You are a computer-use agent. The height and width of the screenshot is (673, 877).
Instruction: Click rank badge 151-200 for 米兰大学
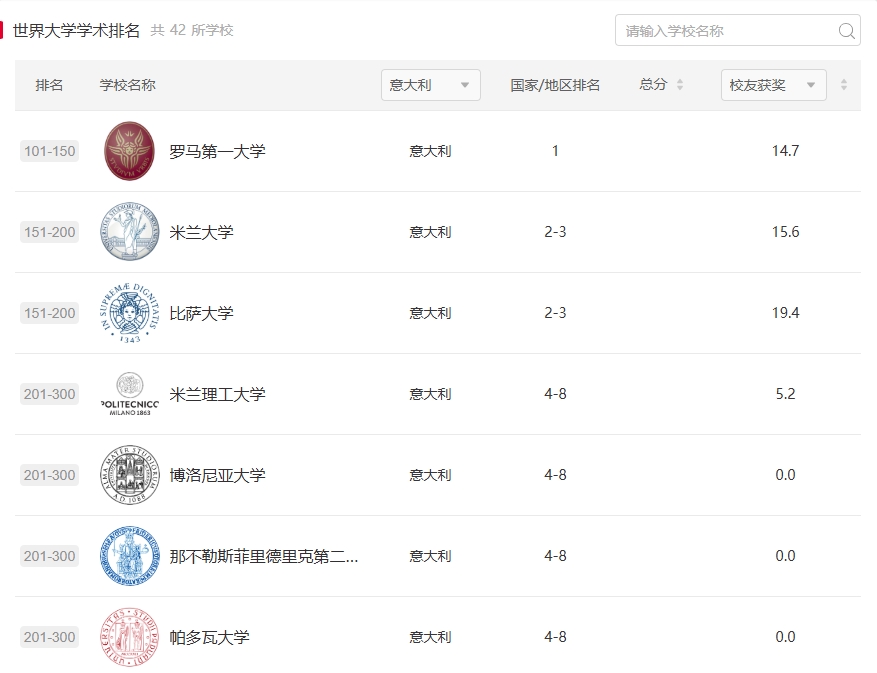point(49,232)
